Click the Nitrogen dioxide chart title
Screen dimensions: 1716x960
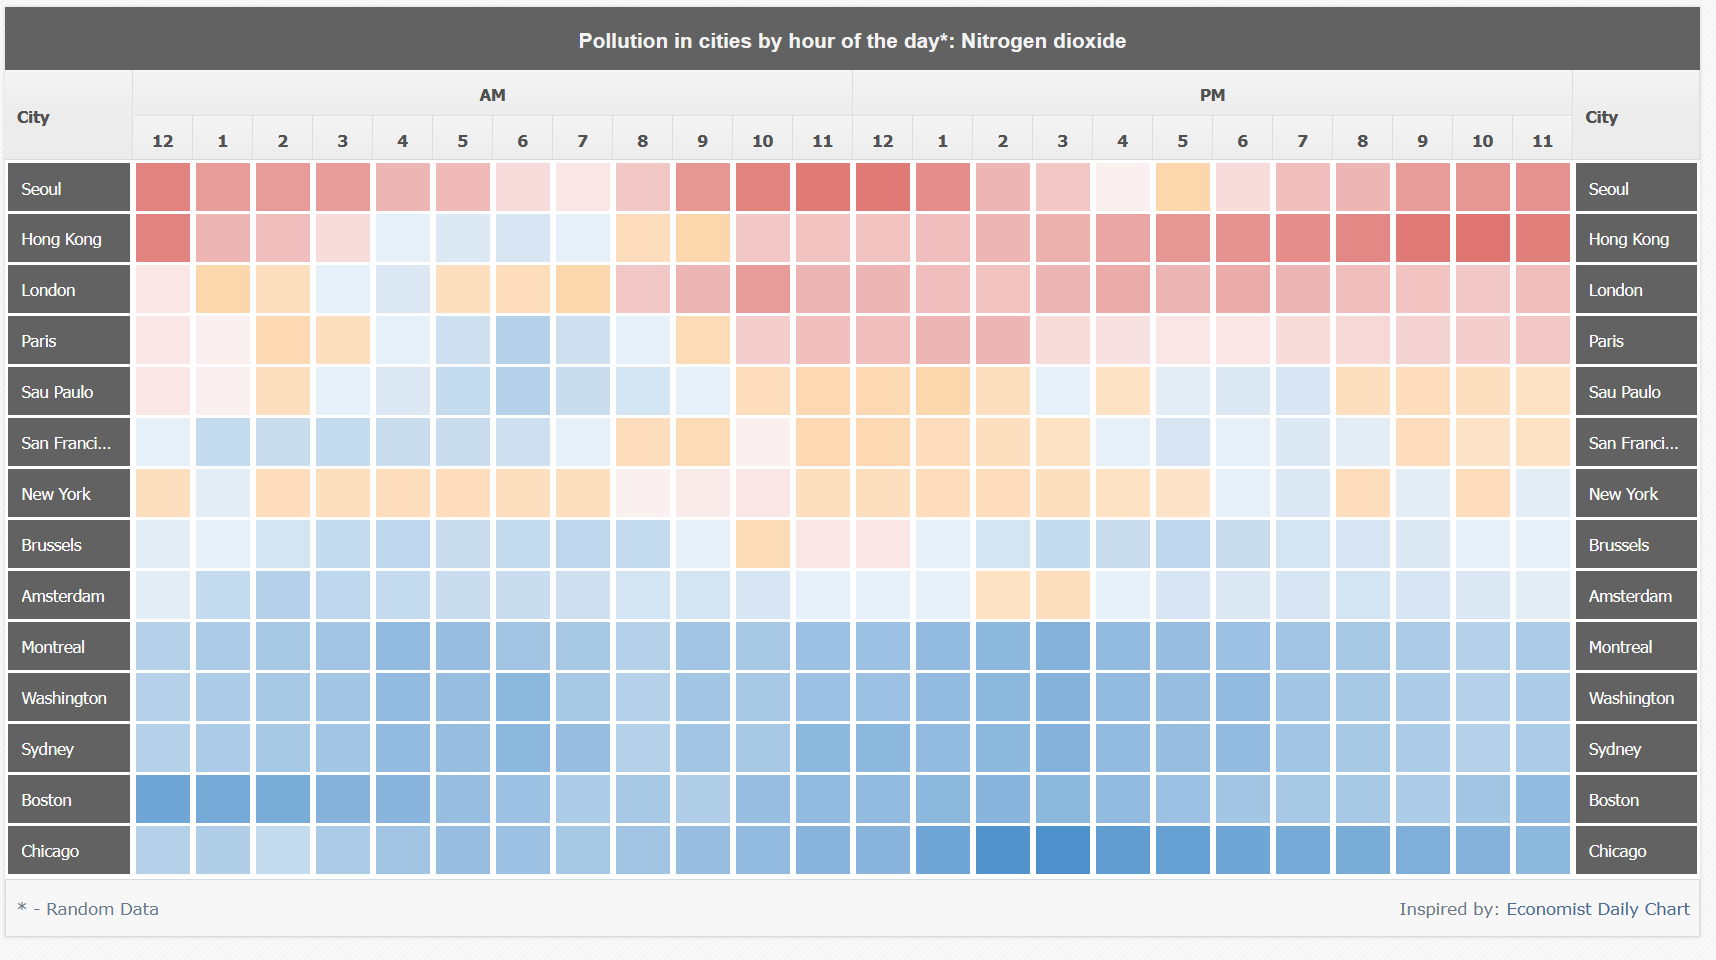click(x=852, y=41)
